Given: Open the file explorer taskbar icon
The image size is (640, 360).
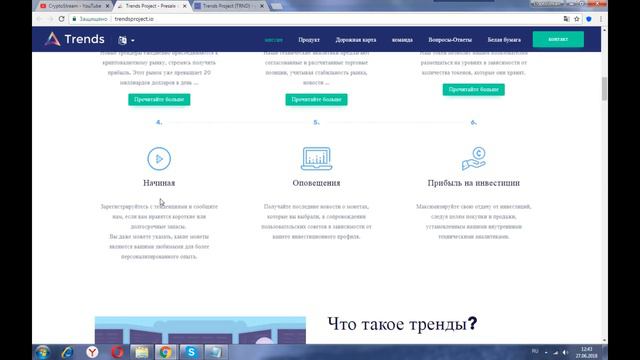Looking at the screenshot, I should coord(142,352).
